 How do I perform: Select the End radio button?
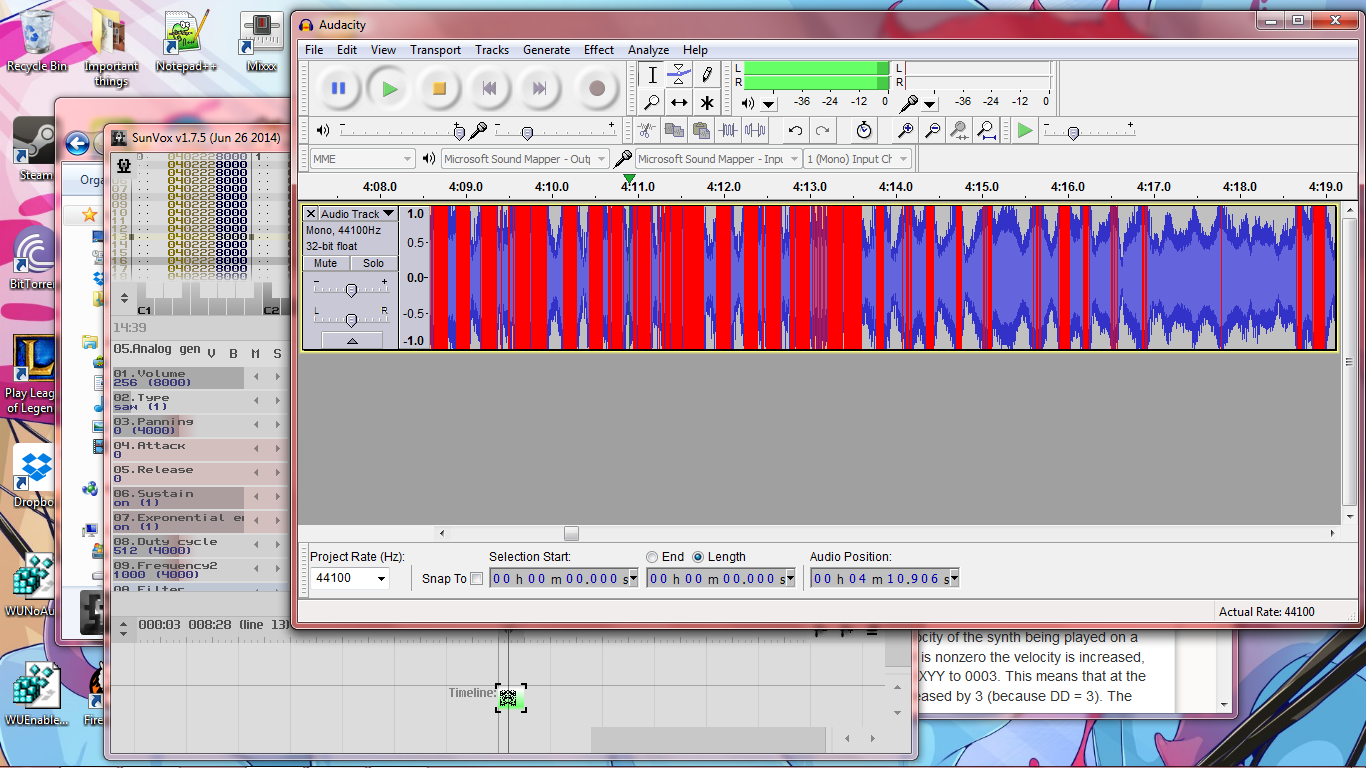(652, 557)
